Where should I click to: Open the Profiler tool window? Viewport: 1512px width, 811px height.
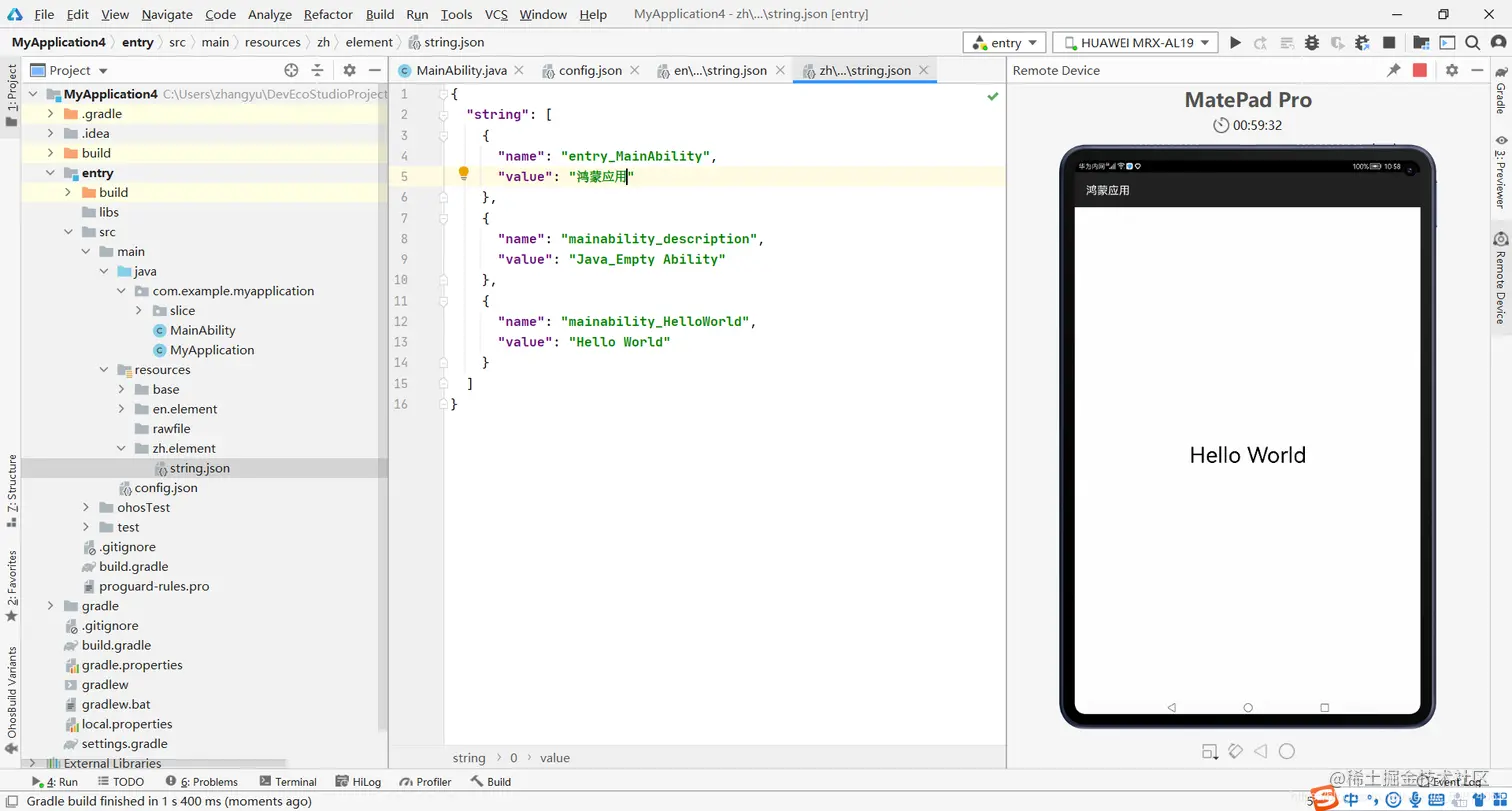425,781
